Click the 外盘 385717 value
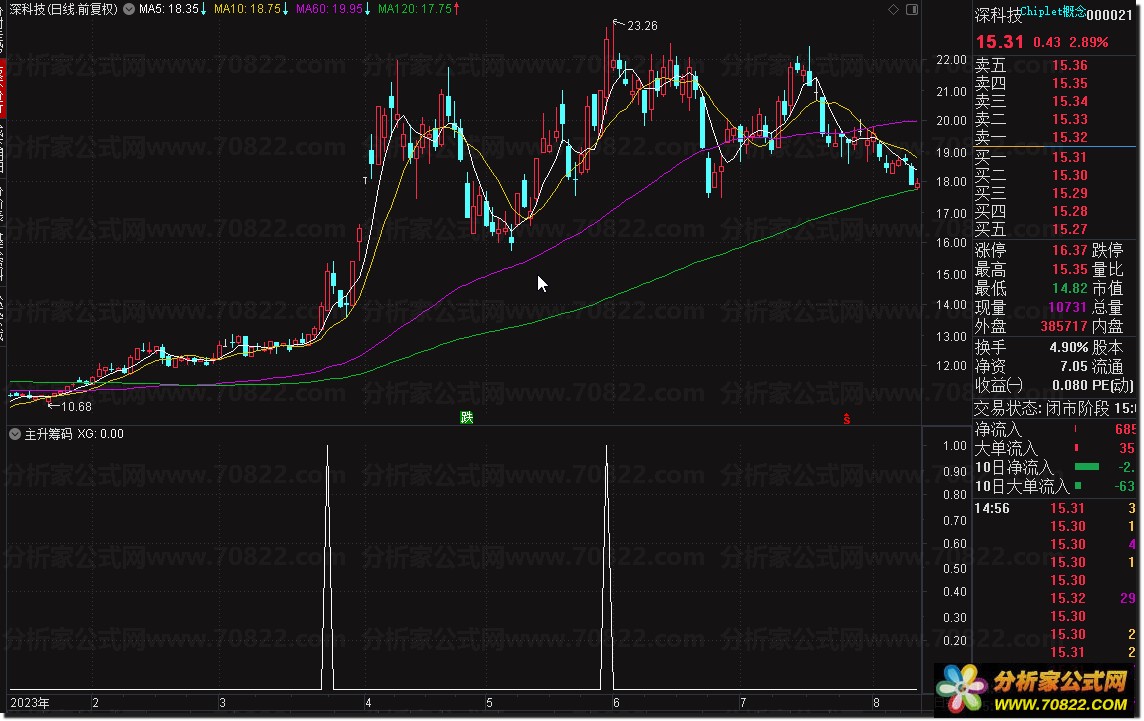This screenshot has height=721, width=1144. [x=1064, y=326]
